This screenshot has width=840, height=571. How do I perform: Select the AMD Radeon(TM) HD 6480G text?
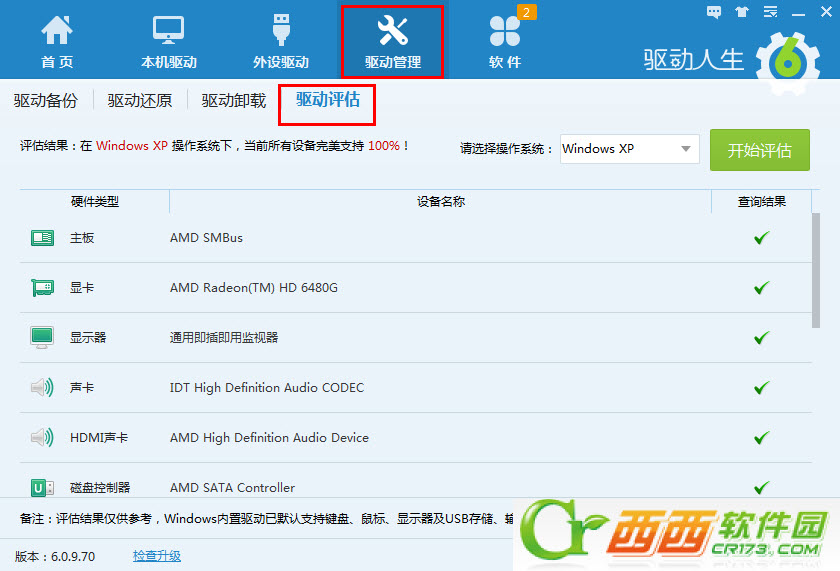[254, 288]
